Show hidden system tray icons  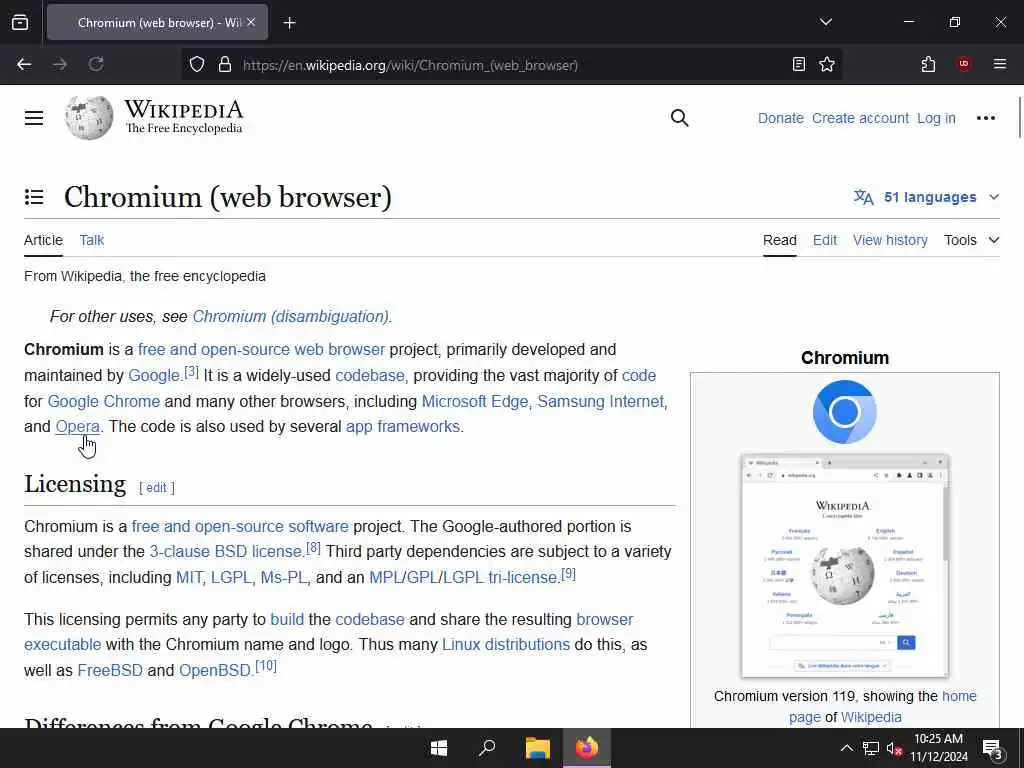tap(846, 748)
